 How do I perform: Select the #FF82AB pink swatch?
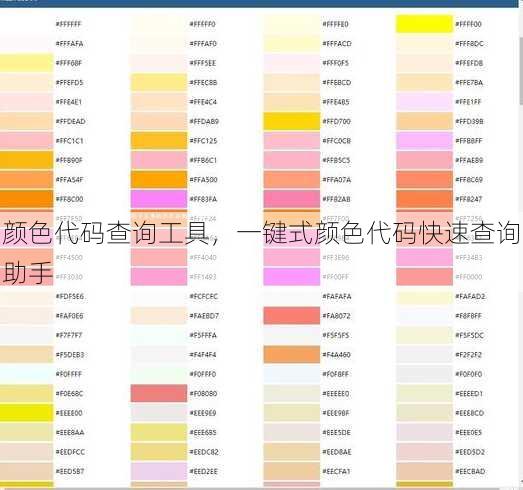pos(292,199)
